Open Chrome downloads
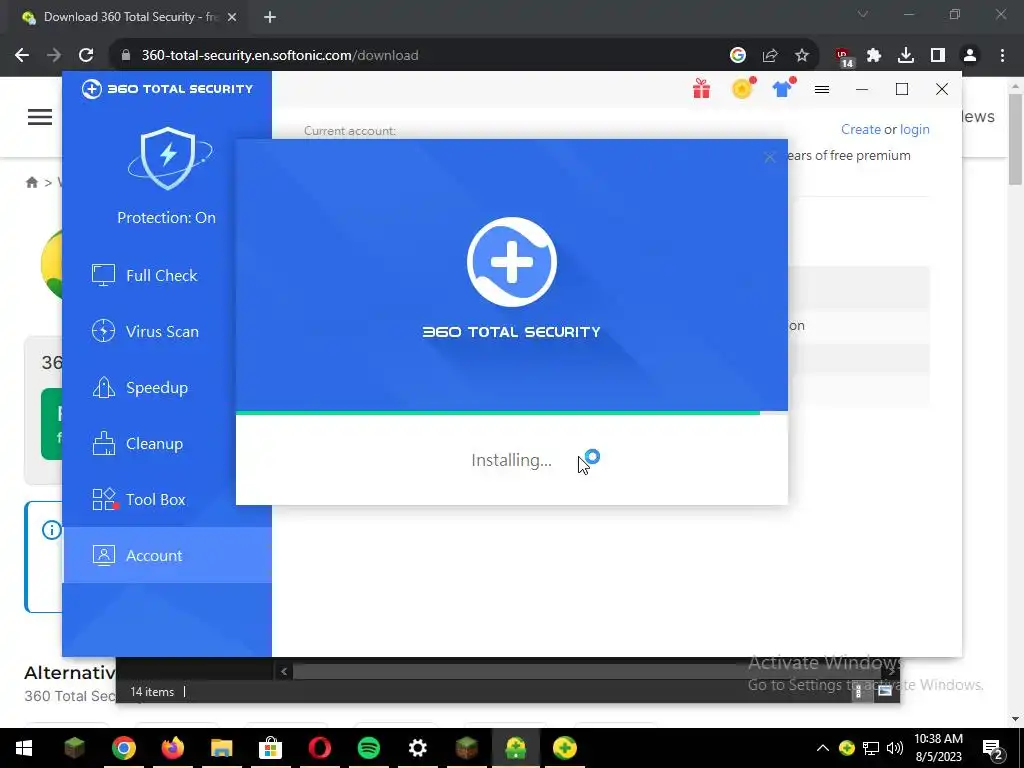This screenshot has height=768, width=1024. [x=906, y=56]
